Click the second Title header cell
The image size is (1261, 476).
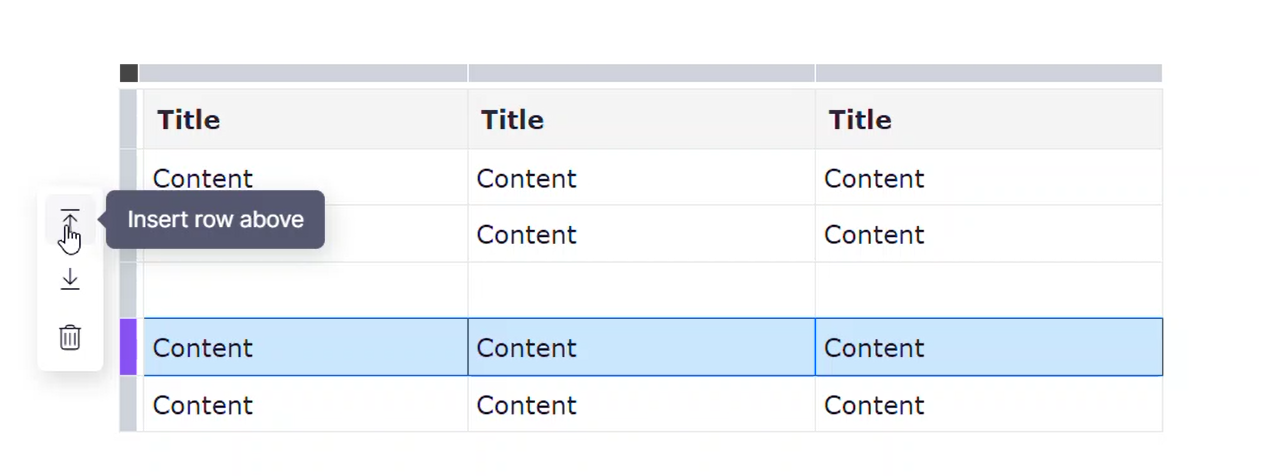point(641,119)
